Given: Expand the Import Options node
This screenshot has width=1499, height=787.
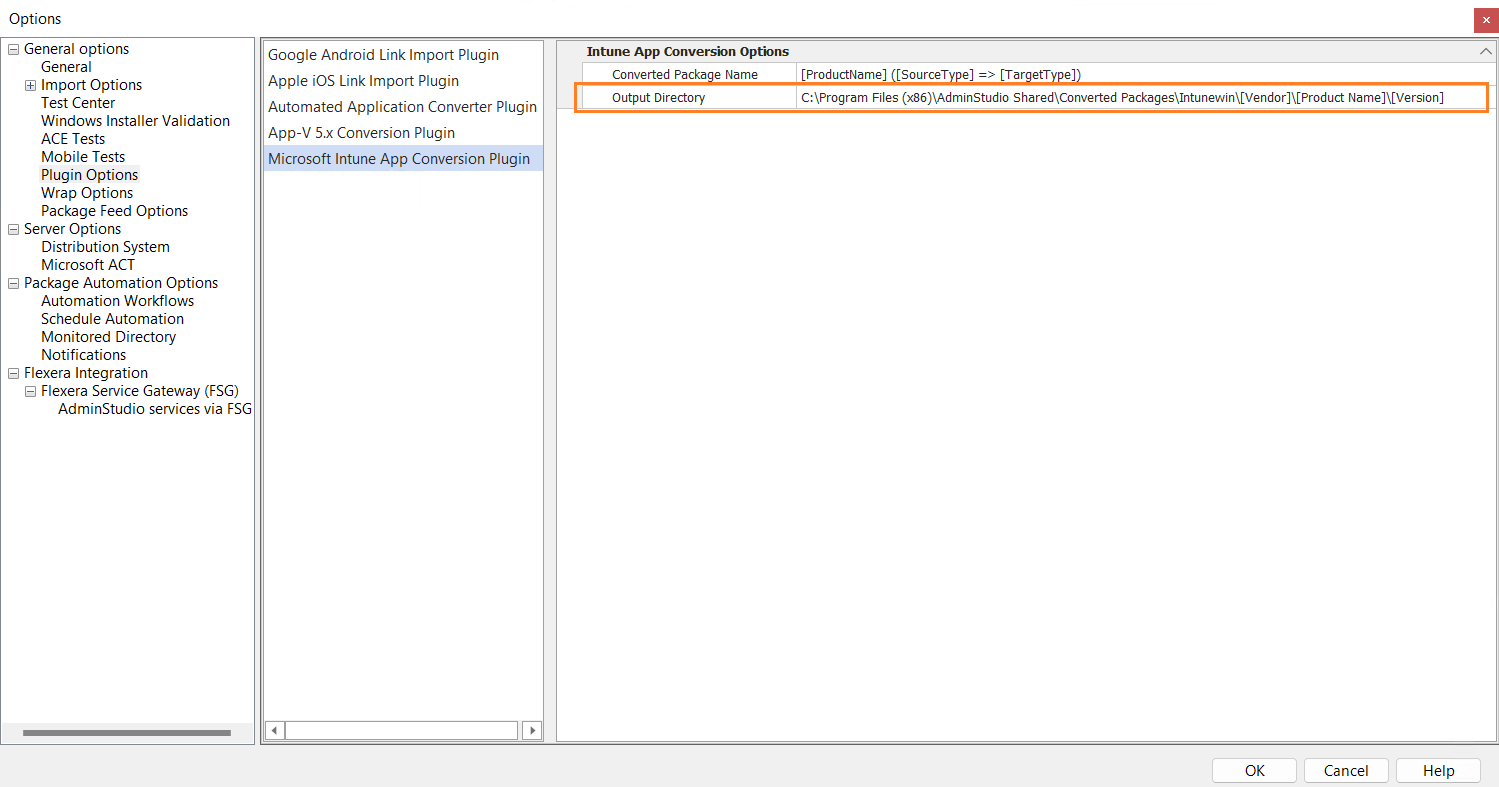Looking at the screenshot, I should tap(31, 85).
